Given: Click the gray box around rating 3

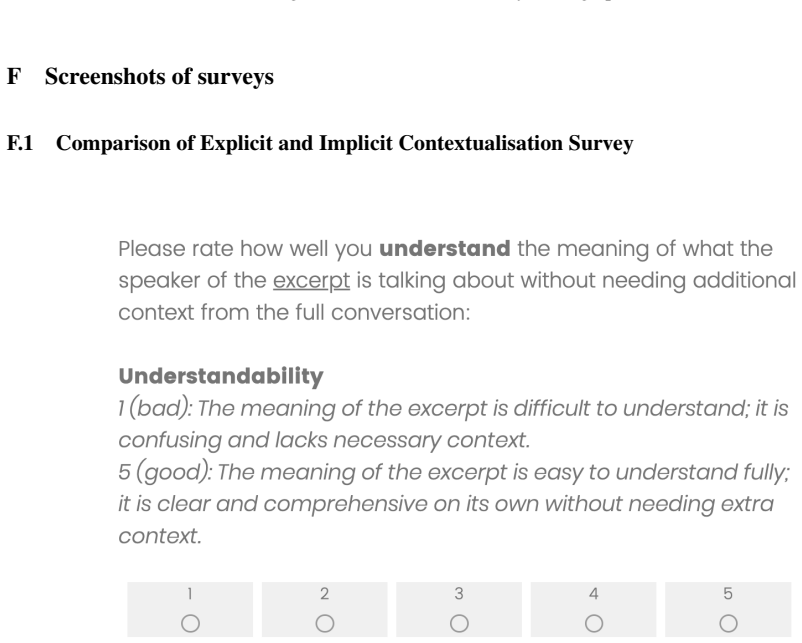Looking at the screenshot, I should coord(459,609).
